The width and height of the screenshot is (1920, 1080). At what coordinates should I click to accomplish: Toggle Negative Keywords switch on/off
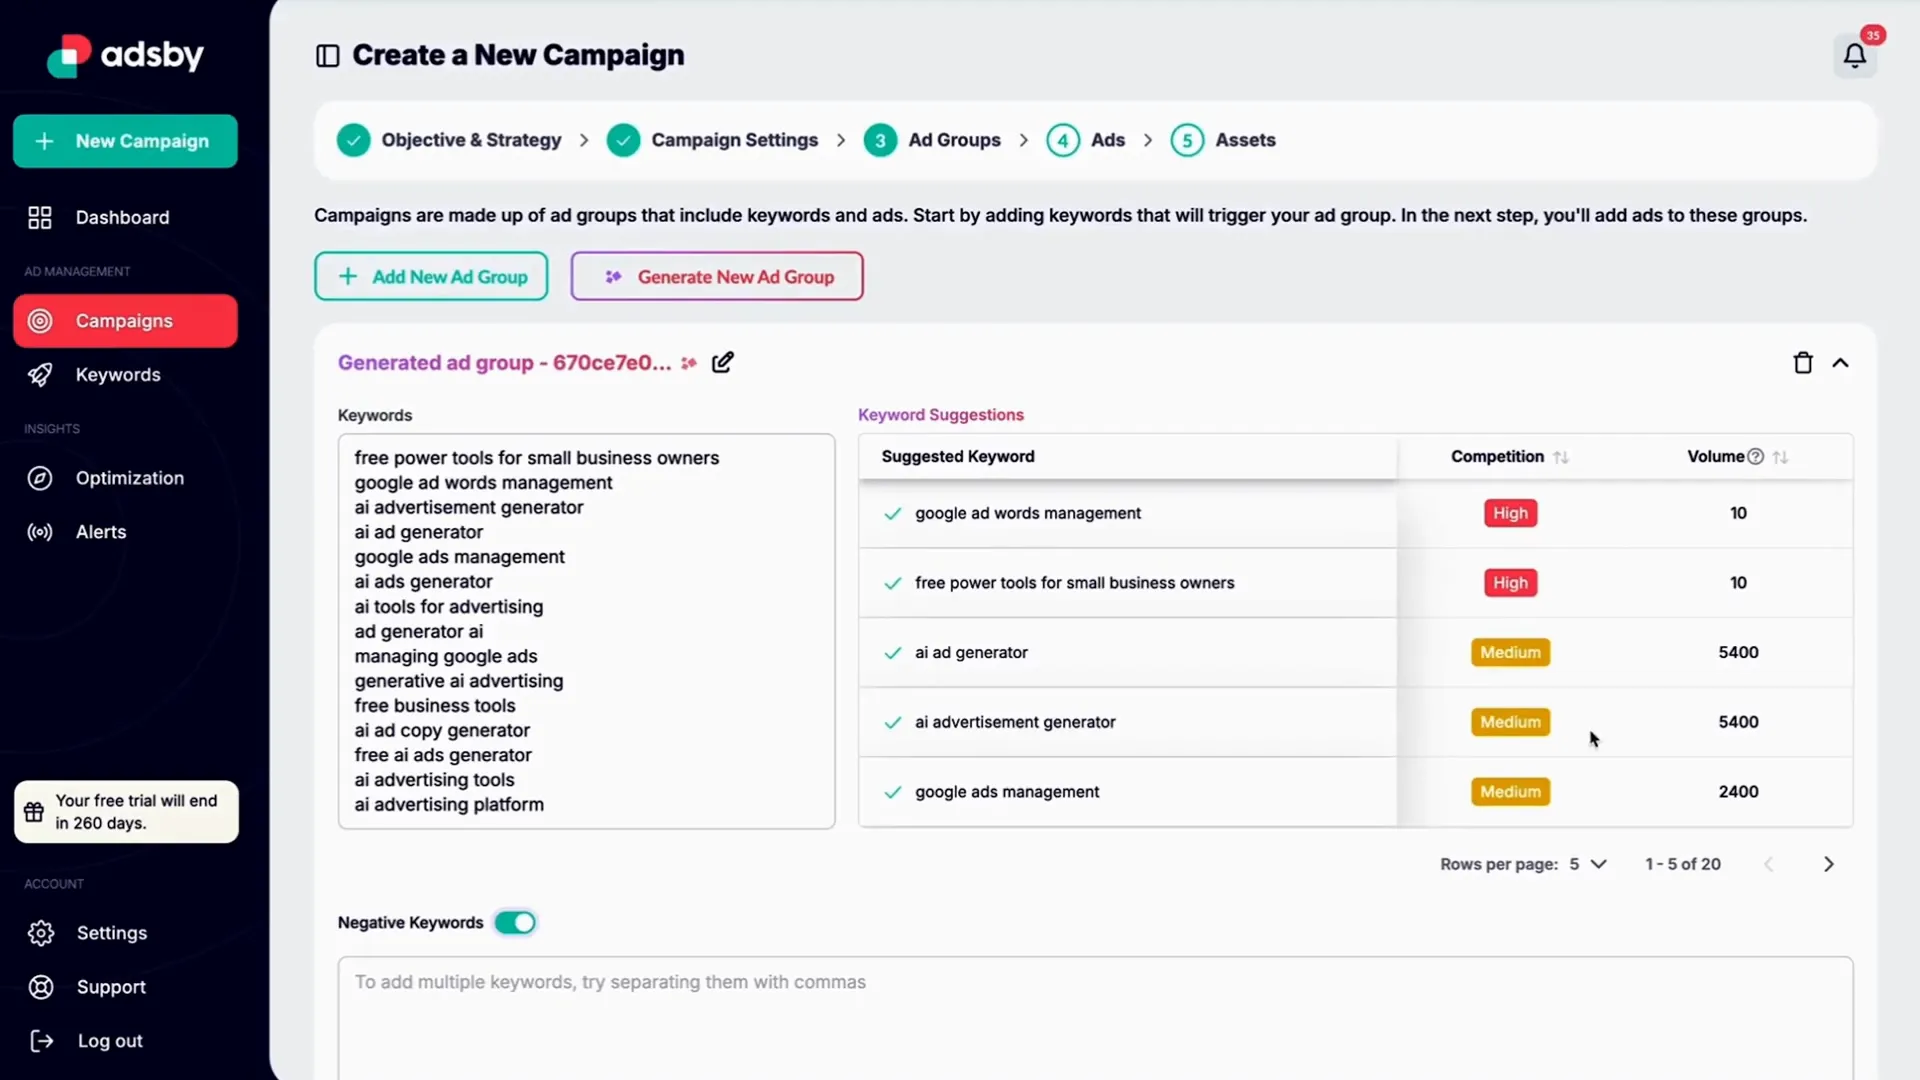point(514,922)
